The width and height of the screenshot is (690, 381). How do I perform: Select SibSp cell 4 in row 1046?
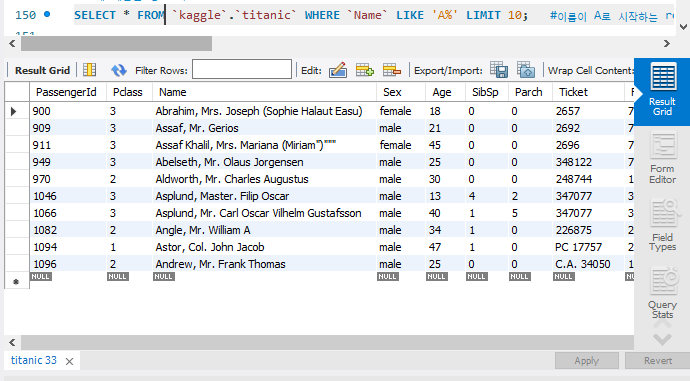point(487,196)
